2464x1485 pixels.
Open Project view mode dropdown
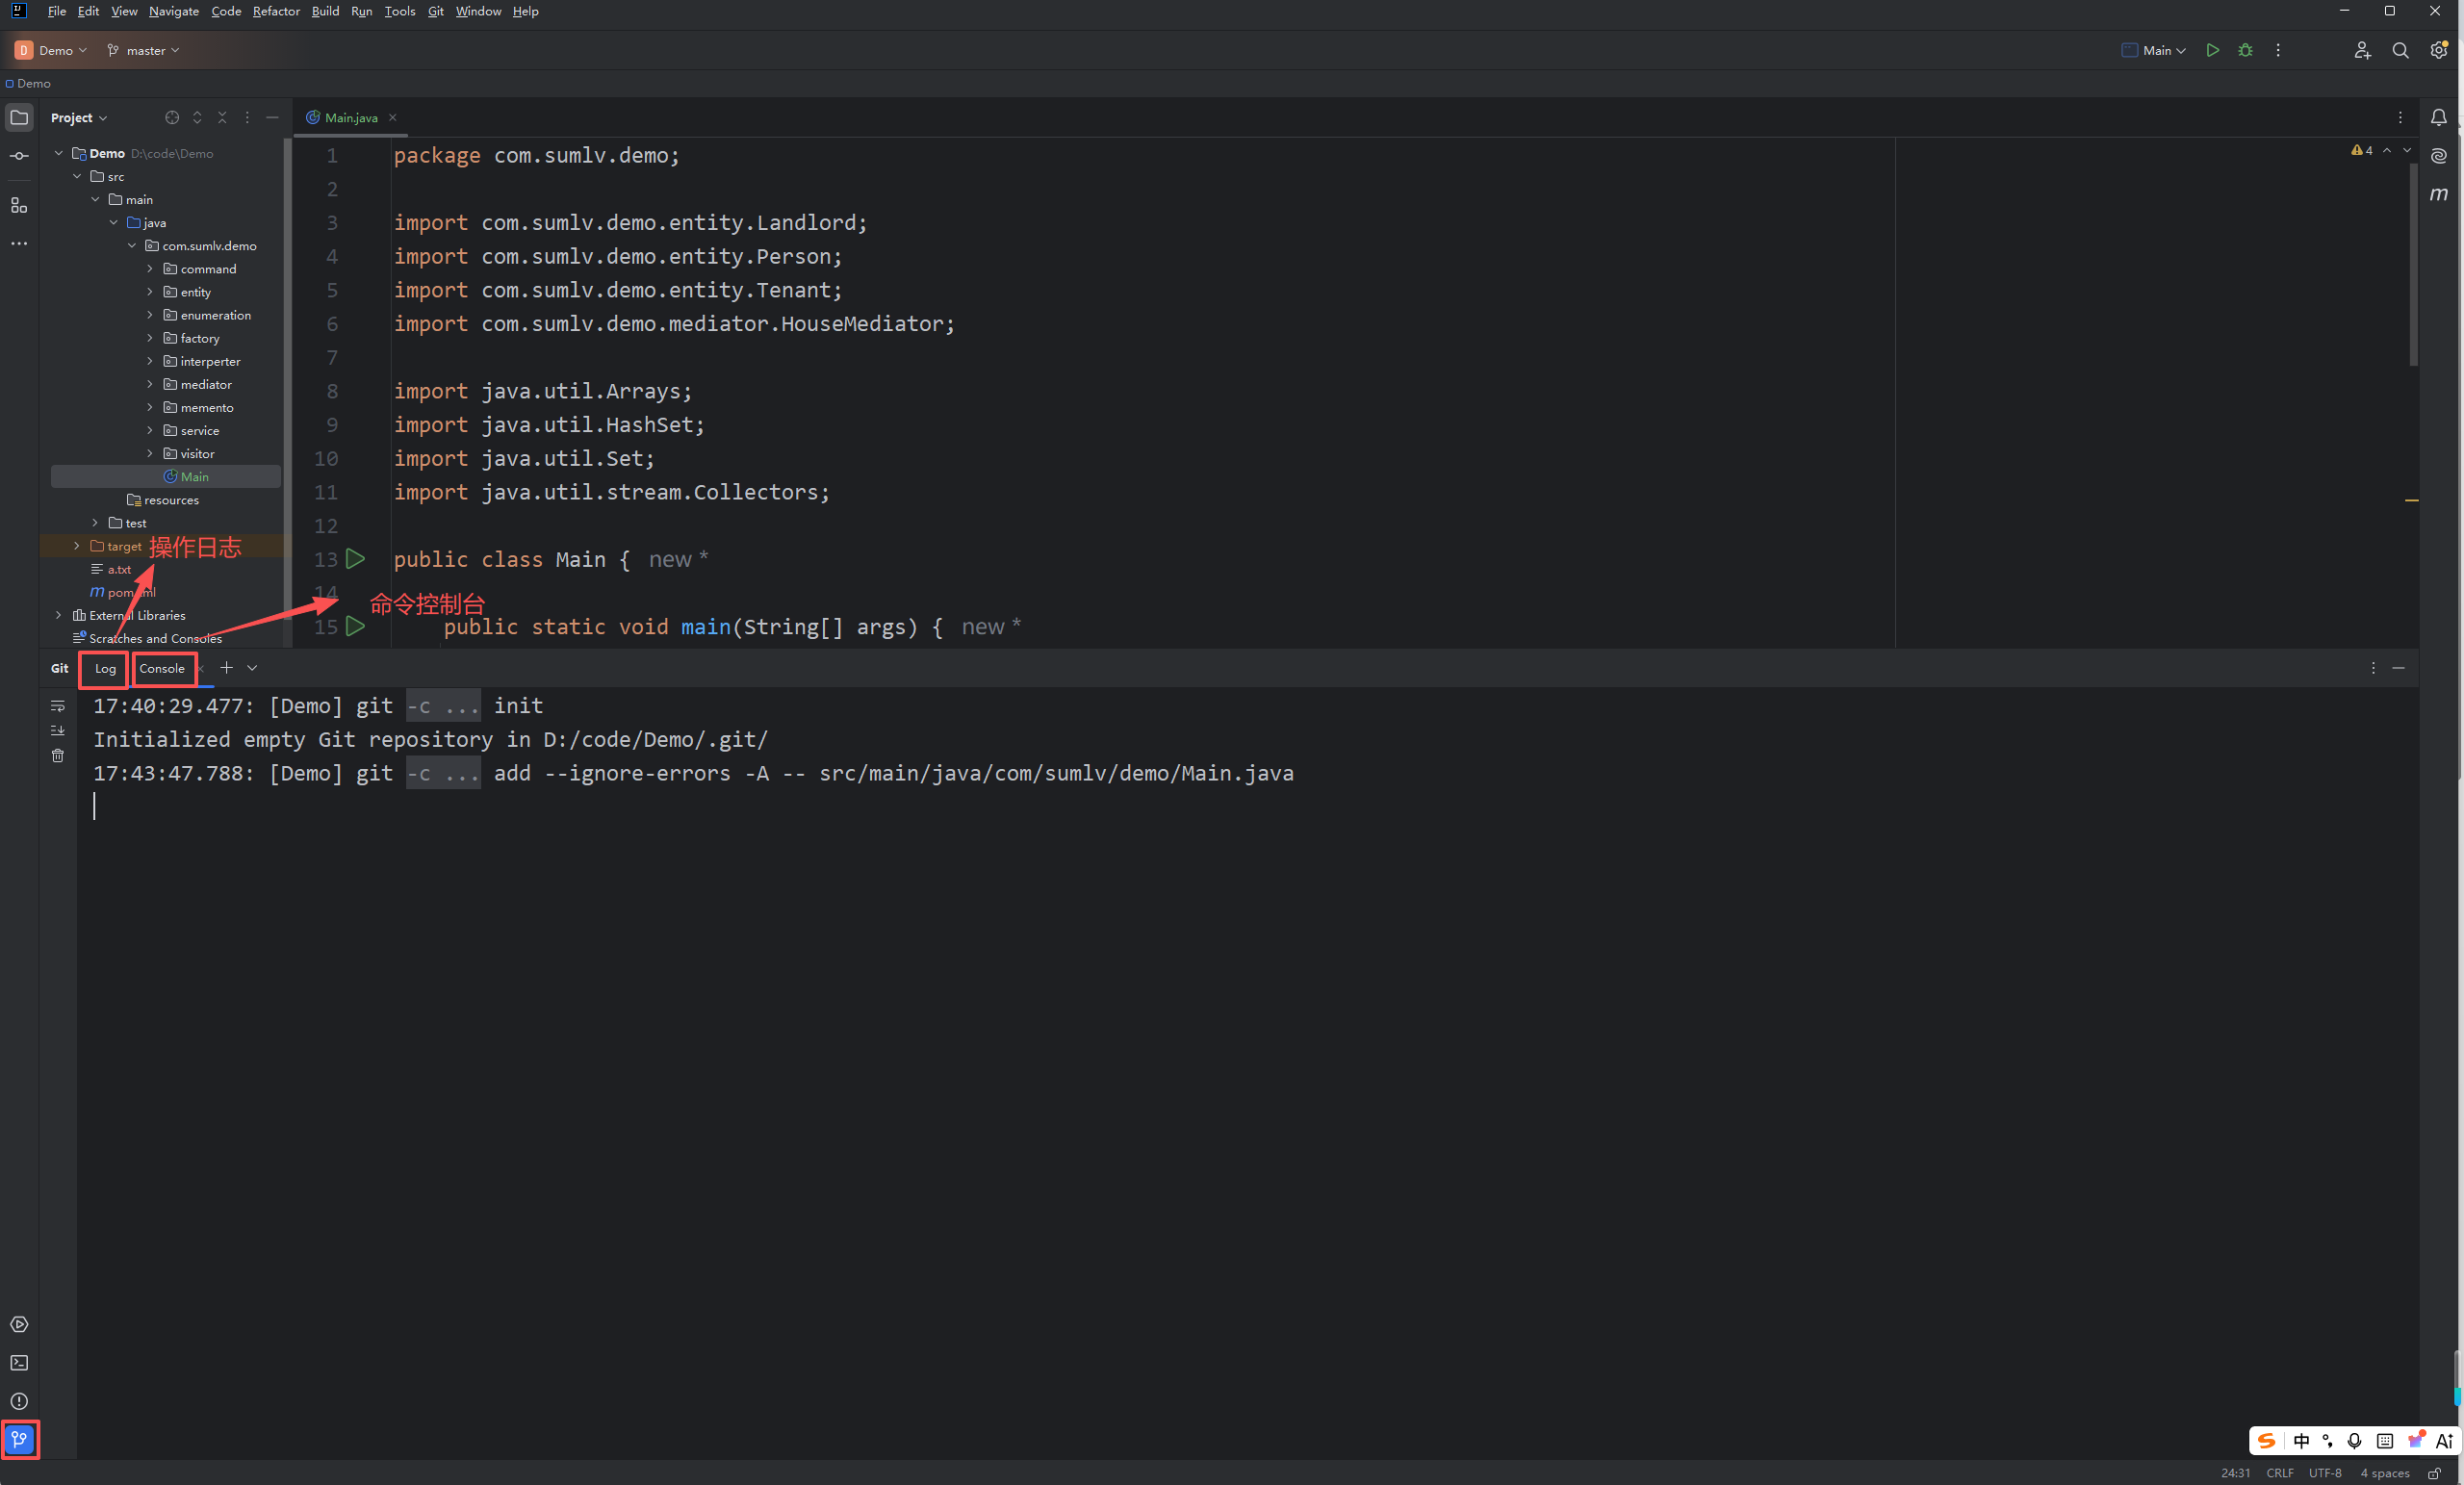79,117
